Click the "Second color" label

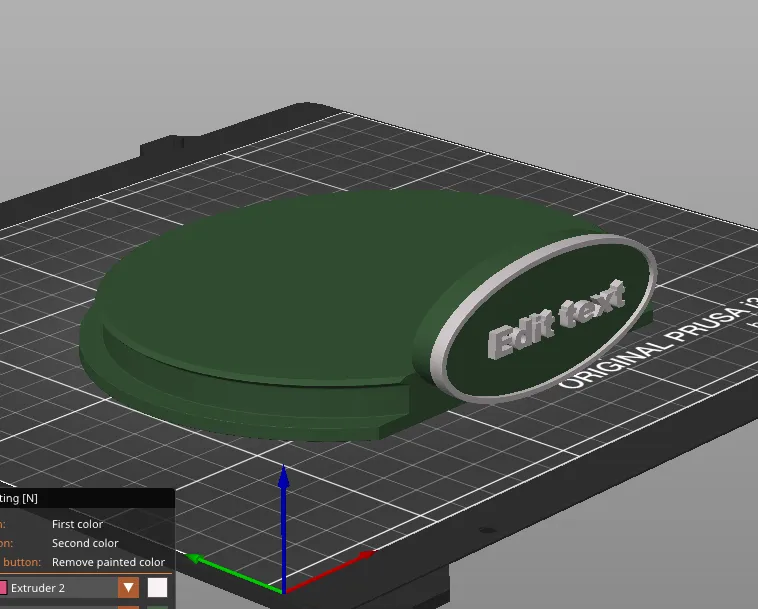pos(85,543)
